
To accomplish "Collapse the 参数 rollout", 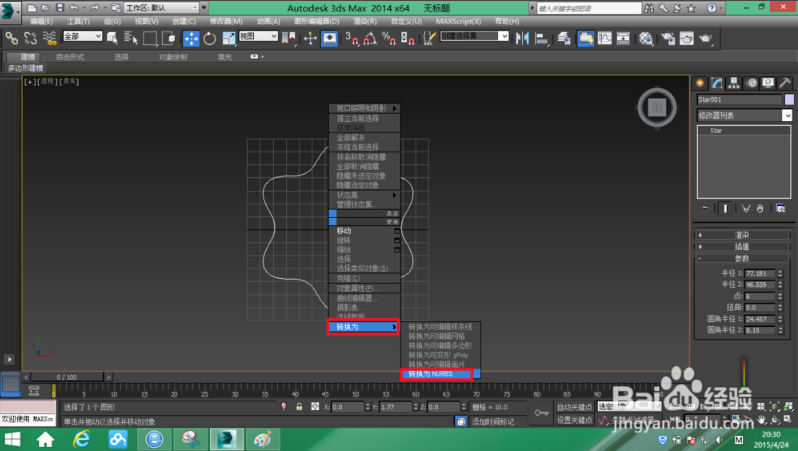I will [x=742, y=258].
